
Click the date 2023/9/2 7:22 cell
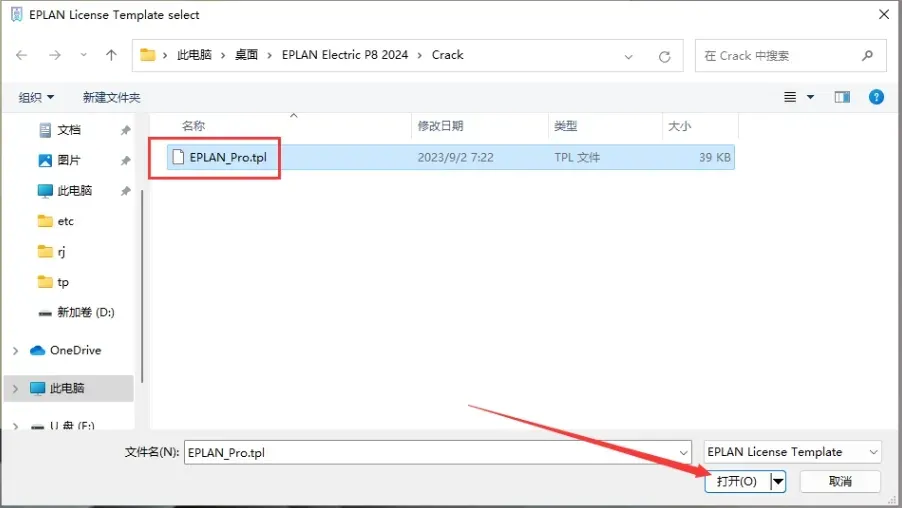pos(456,157)
